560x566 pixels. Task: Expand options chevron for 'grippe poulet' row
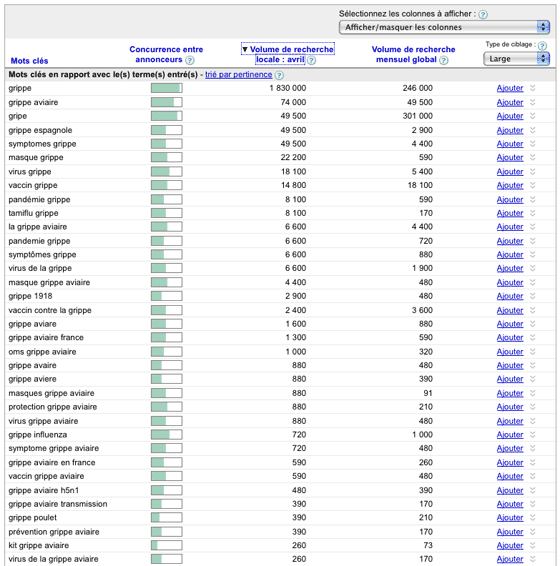(x=533, y=518)
